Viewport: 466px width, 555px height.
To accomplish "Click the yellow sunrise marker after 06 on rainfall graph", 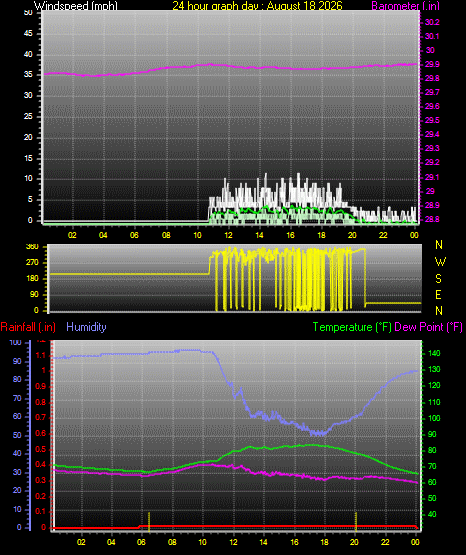I will pyautogui.click(x=149, y=522).
